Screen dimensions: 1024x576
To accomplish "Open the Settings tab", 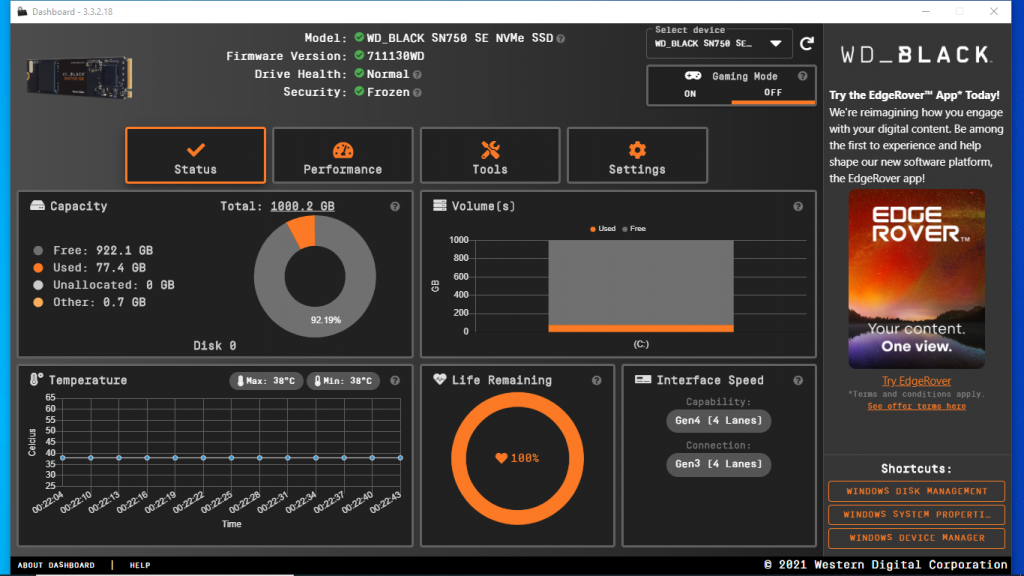I will 637,156.
